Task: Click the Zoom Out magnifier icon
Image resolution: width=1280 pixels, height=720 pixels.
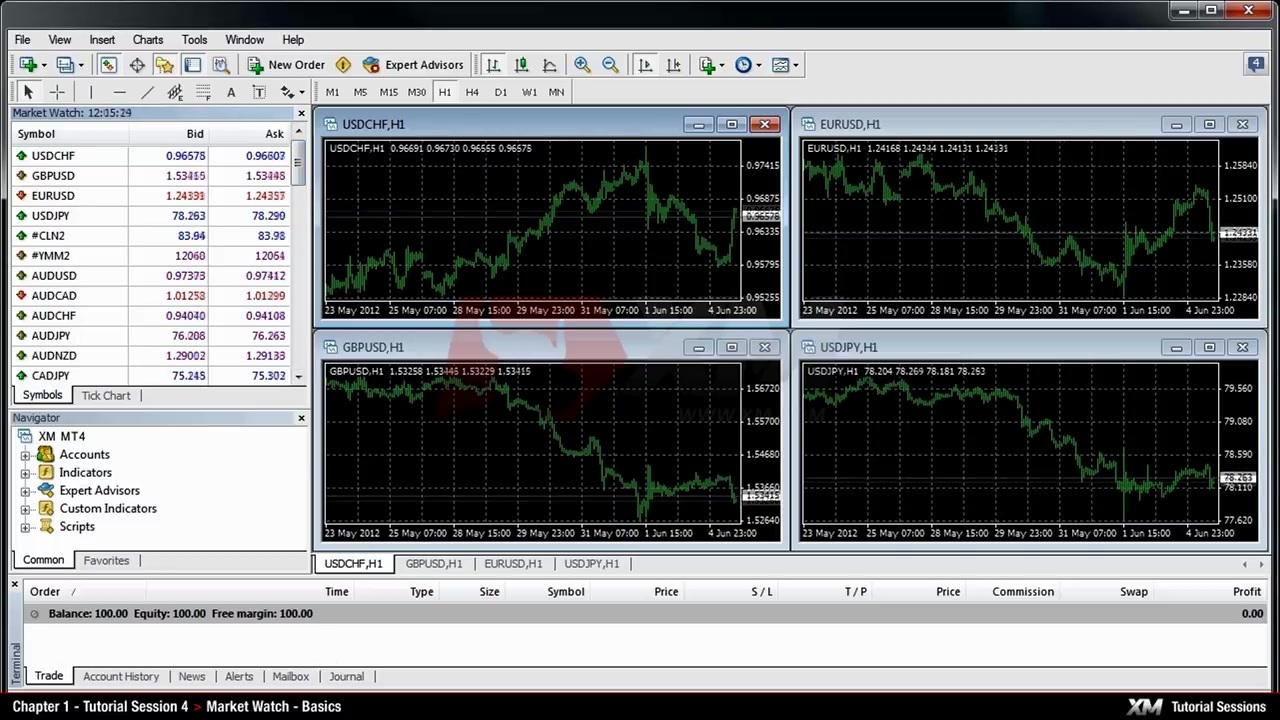Action: [x=610, y=65]
